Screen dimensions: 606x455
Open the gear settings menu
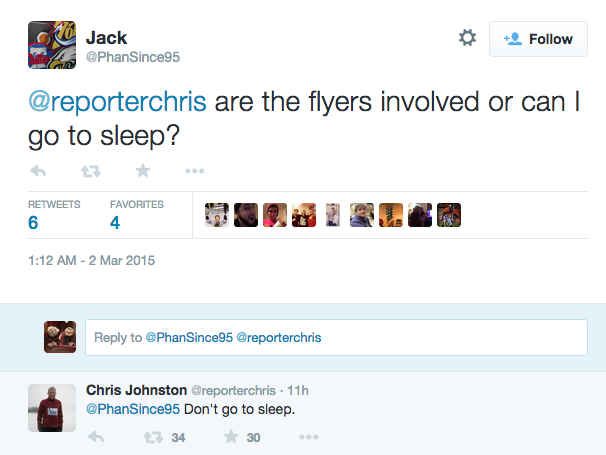tap(467, 38)
